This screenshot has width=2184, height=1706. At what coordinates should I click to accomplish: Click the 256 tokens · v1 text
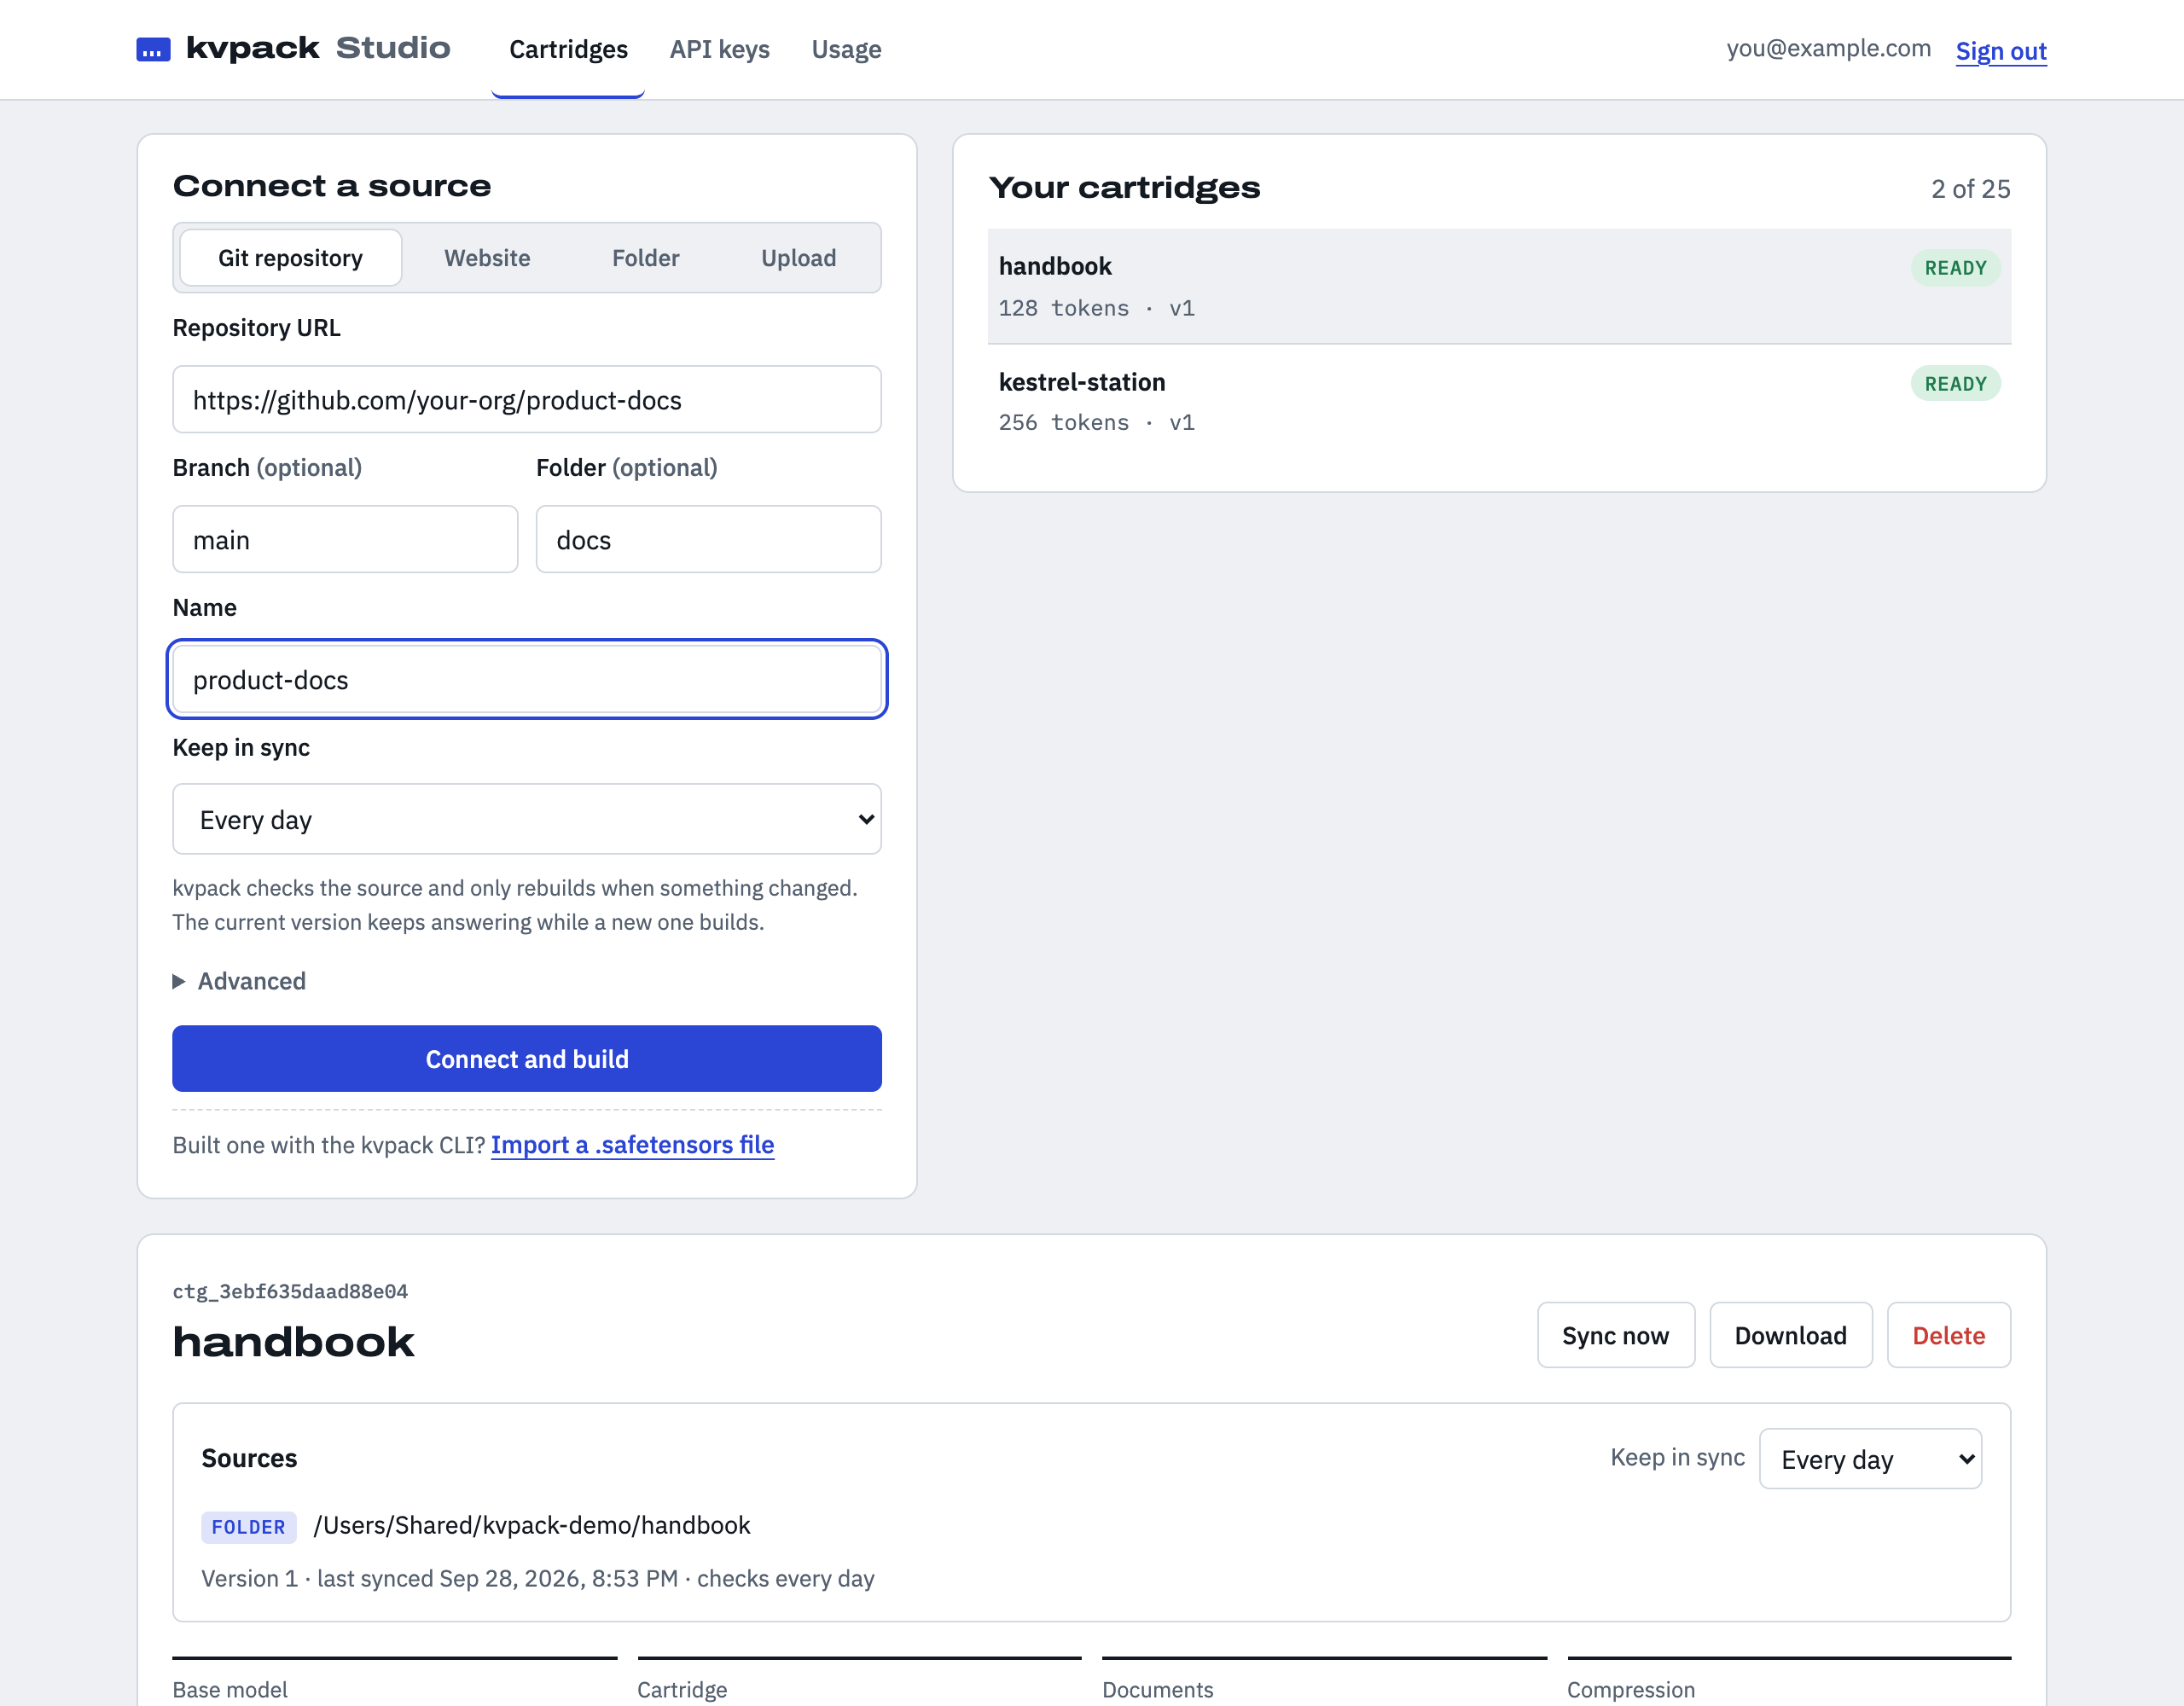click(1096, 422)
